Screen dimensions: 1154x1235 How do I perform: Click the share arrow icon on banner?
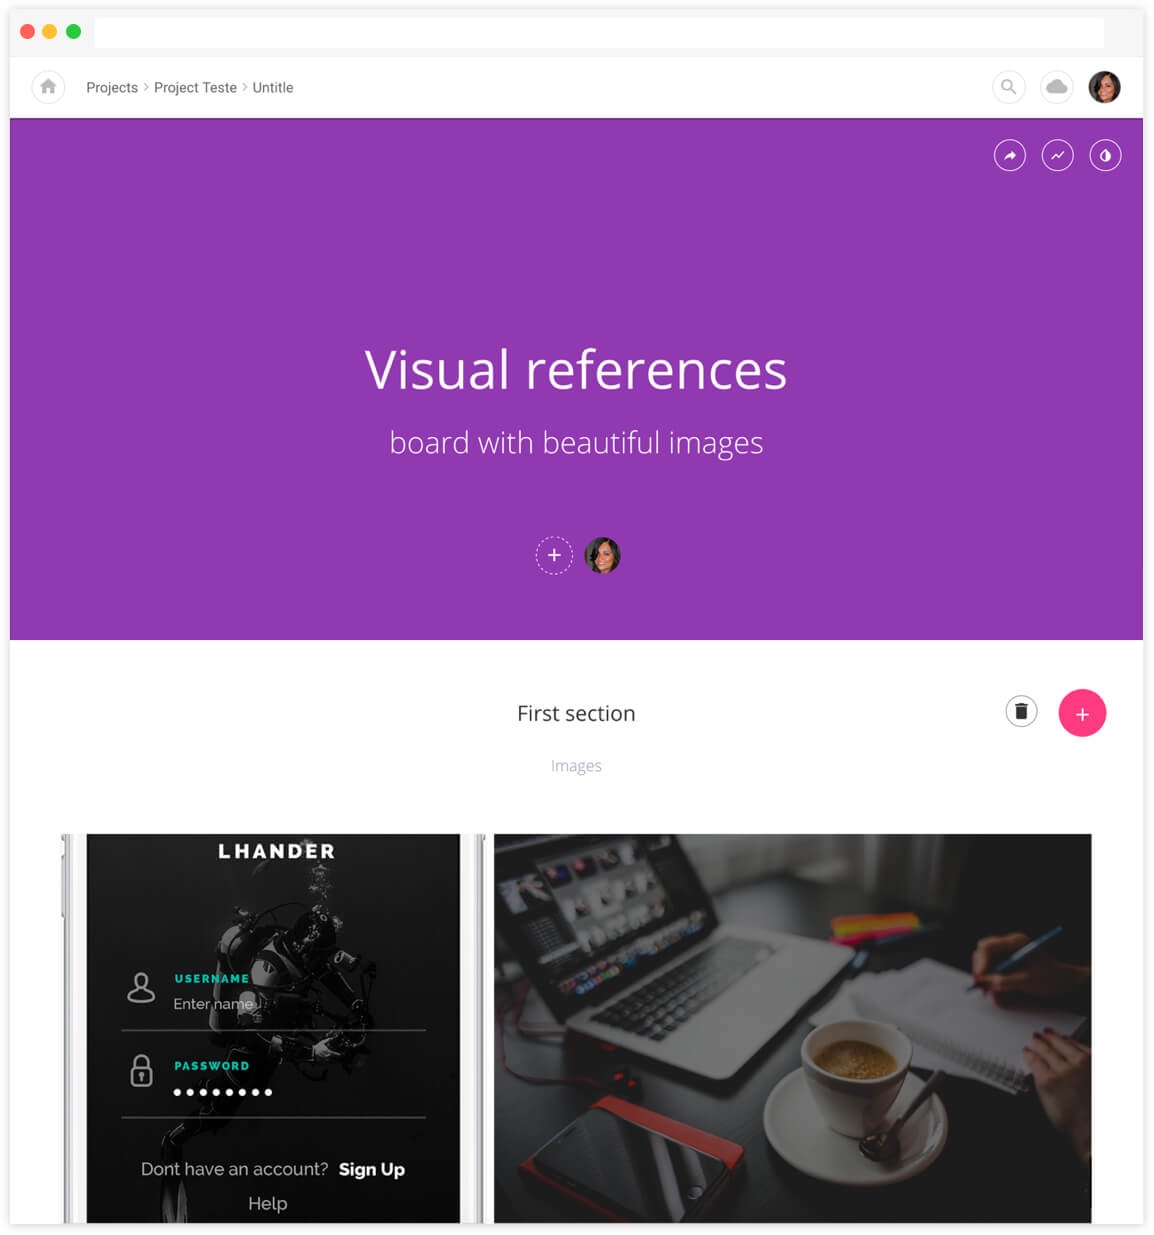(1010, 155)
